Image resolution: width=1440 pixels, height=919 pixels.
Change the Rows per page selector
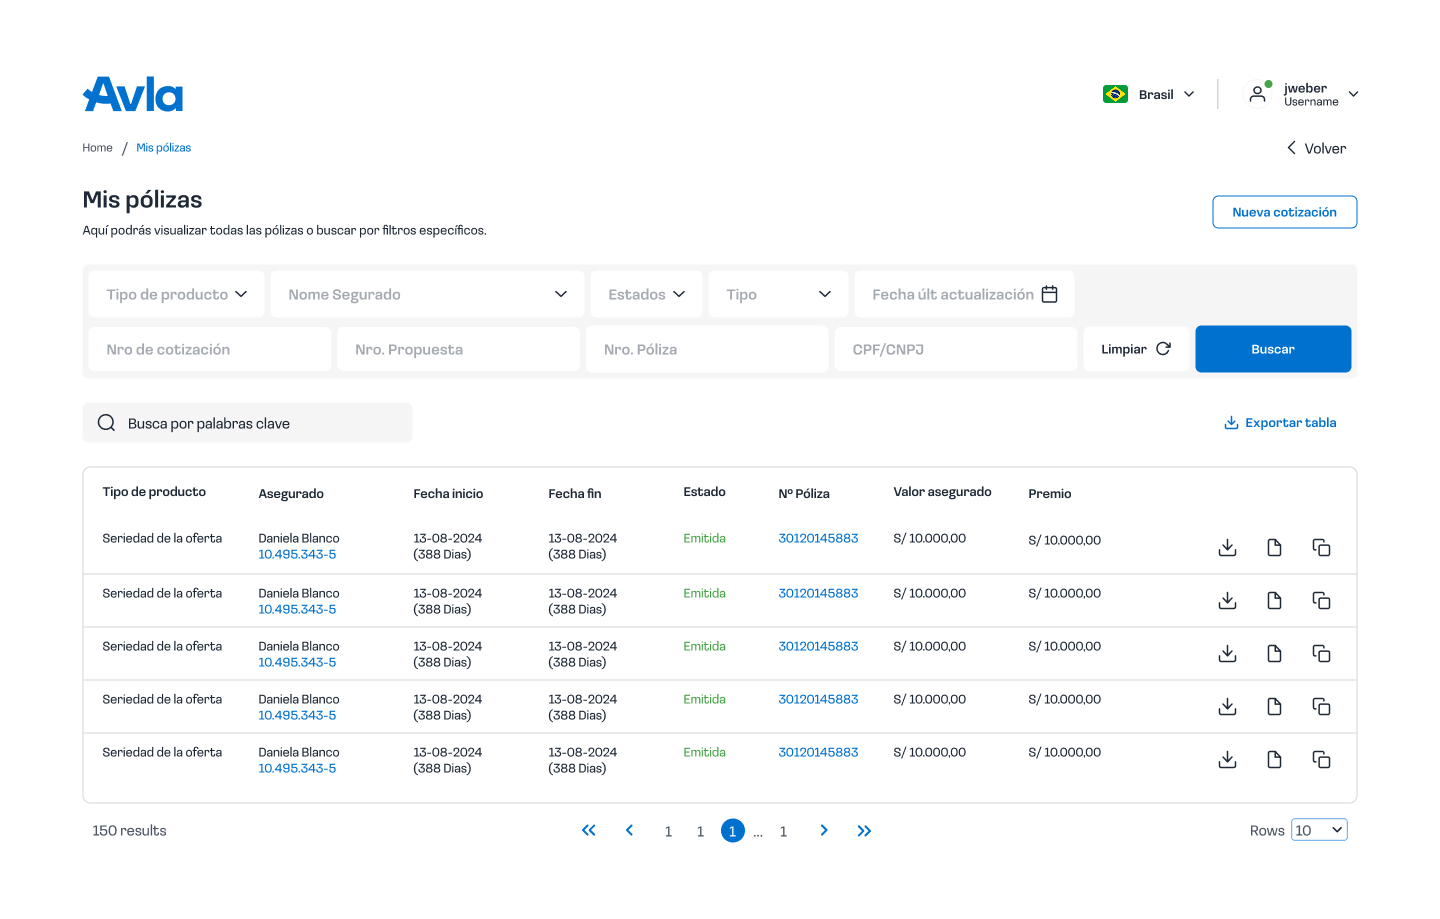tap(1318, 830)
